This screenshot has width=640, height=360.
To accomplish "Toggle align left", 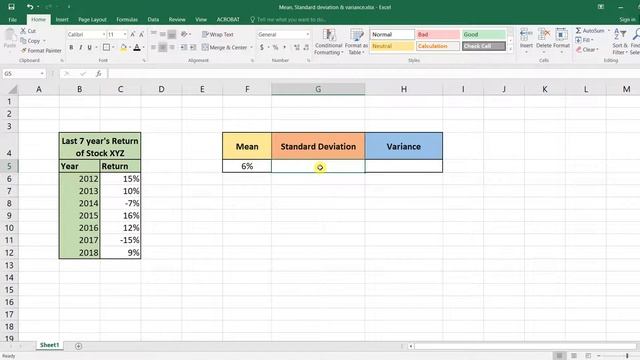I will pyautogui.click(x=153, y=48).
